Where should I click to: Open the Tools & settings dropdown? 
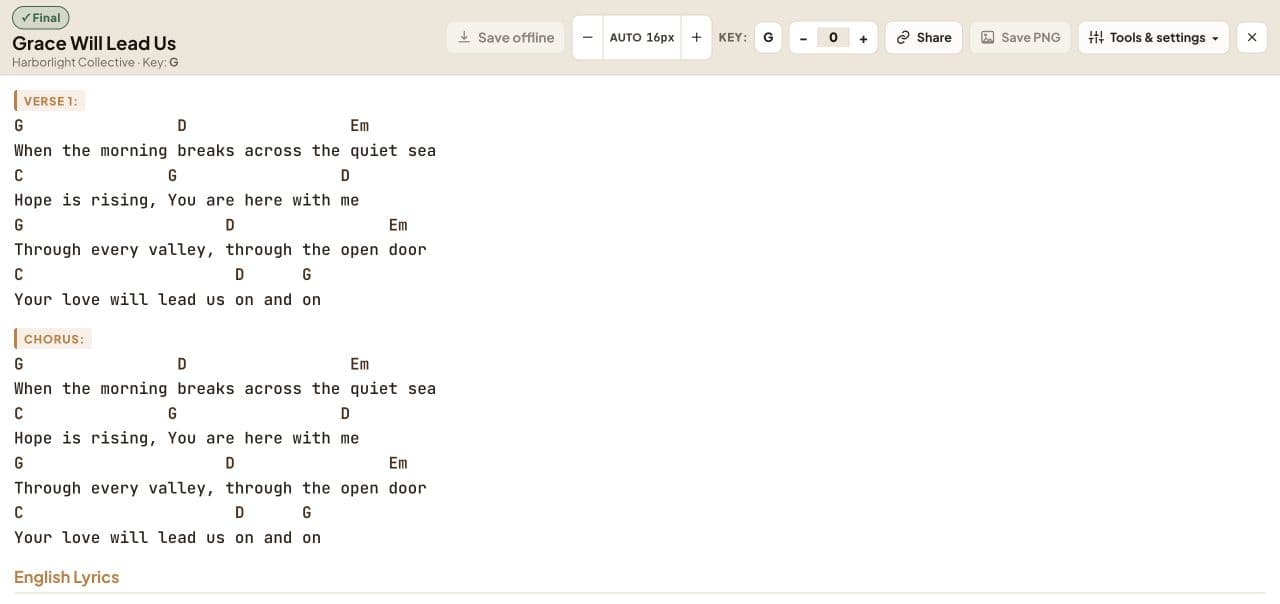tap(1154, 37)
